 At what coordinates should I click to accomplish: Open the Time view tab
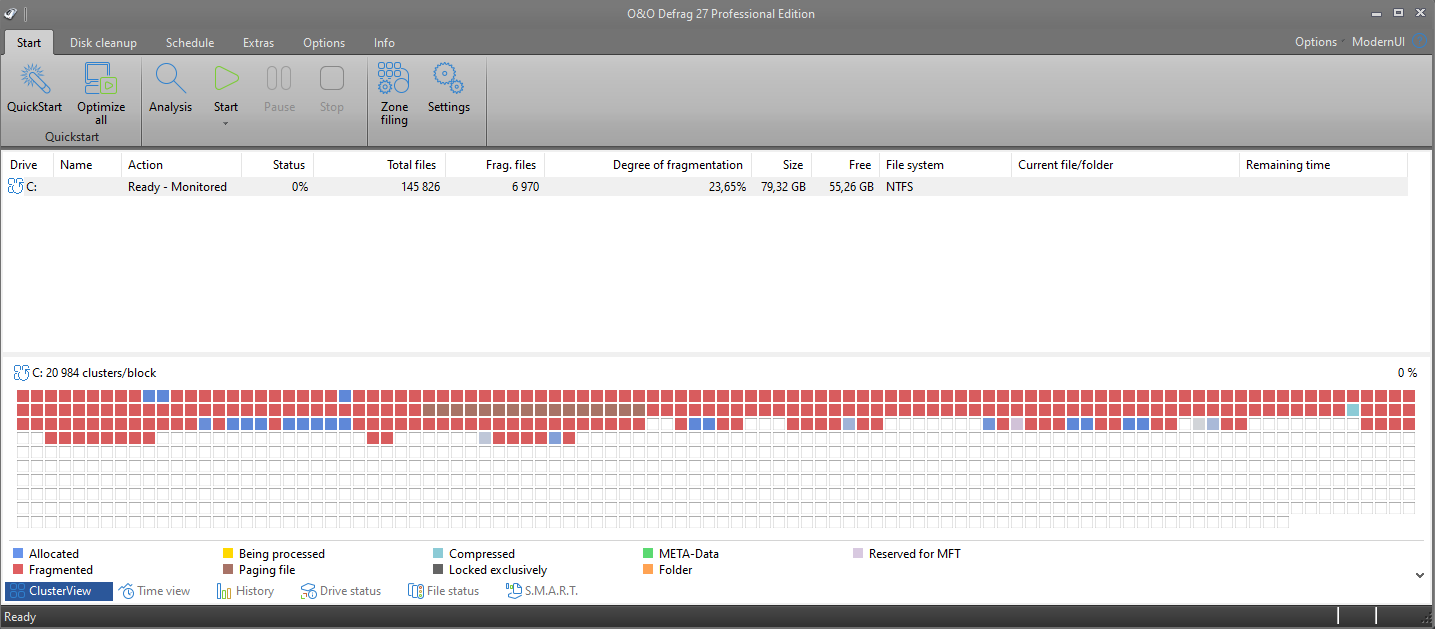pos(155,591)
